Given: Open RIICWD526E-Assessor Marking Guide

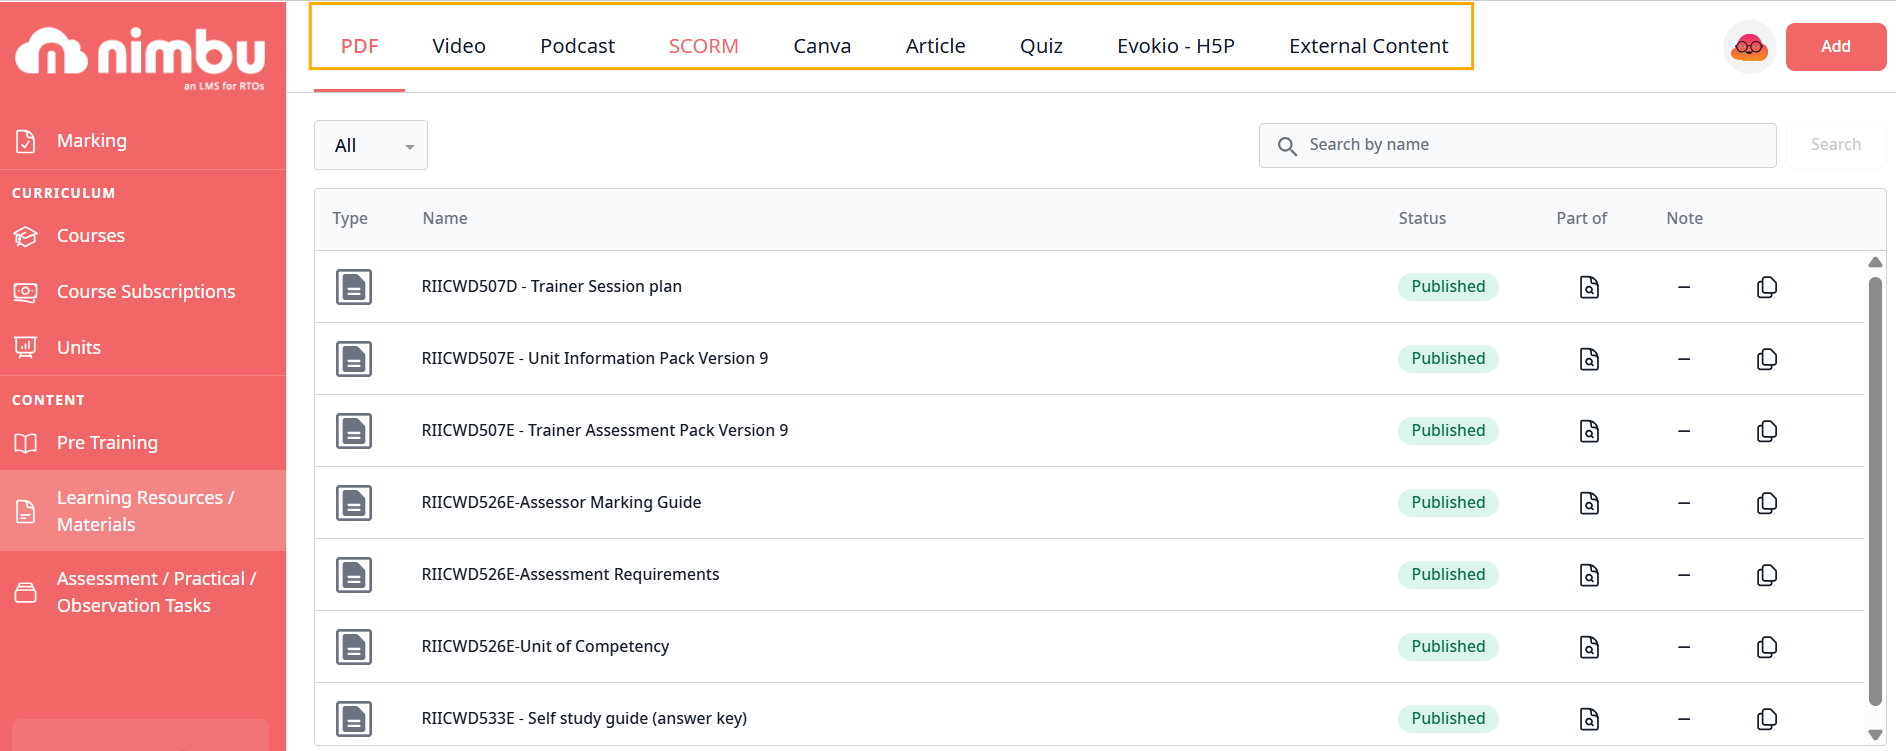Looking at the screenshot, I should [561, 503].
